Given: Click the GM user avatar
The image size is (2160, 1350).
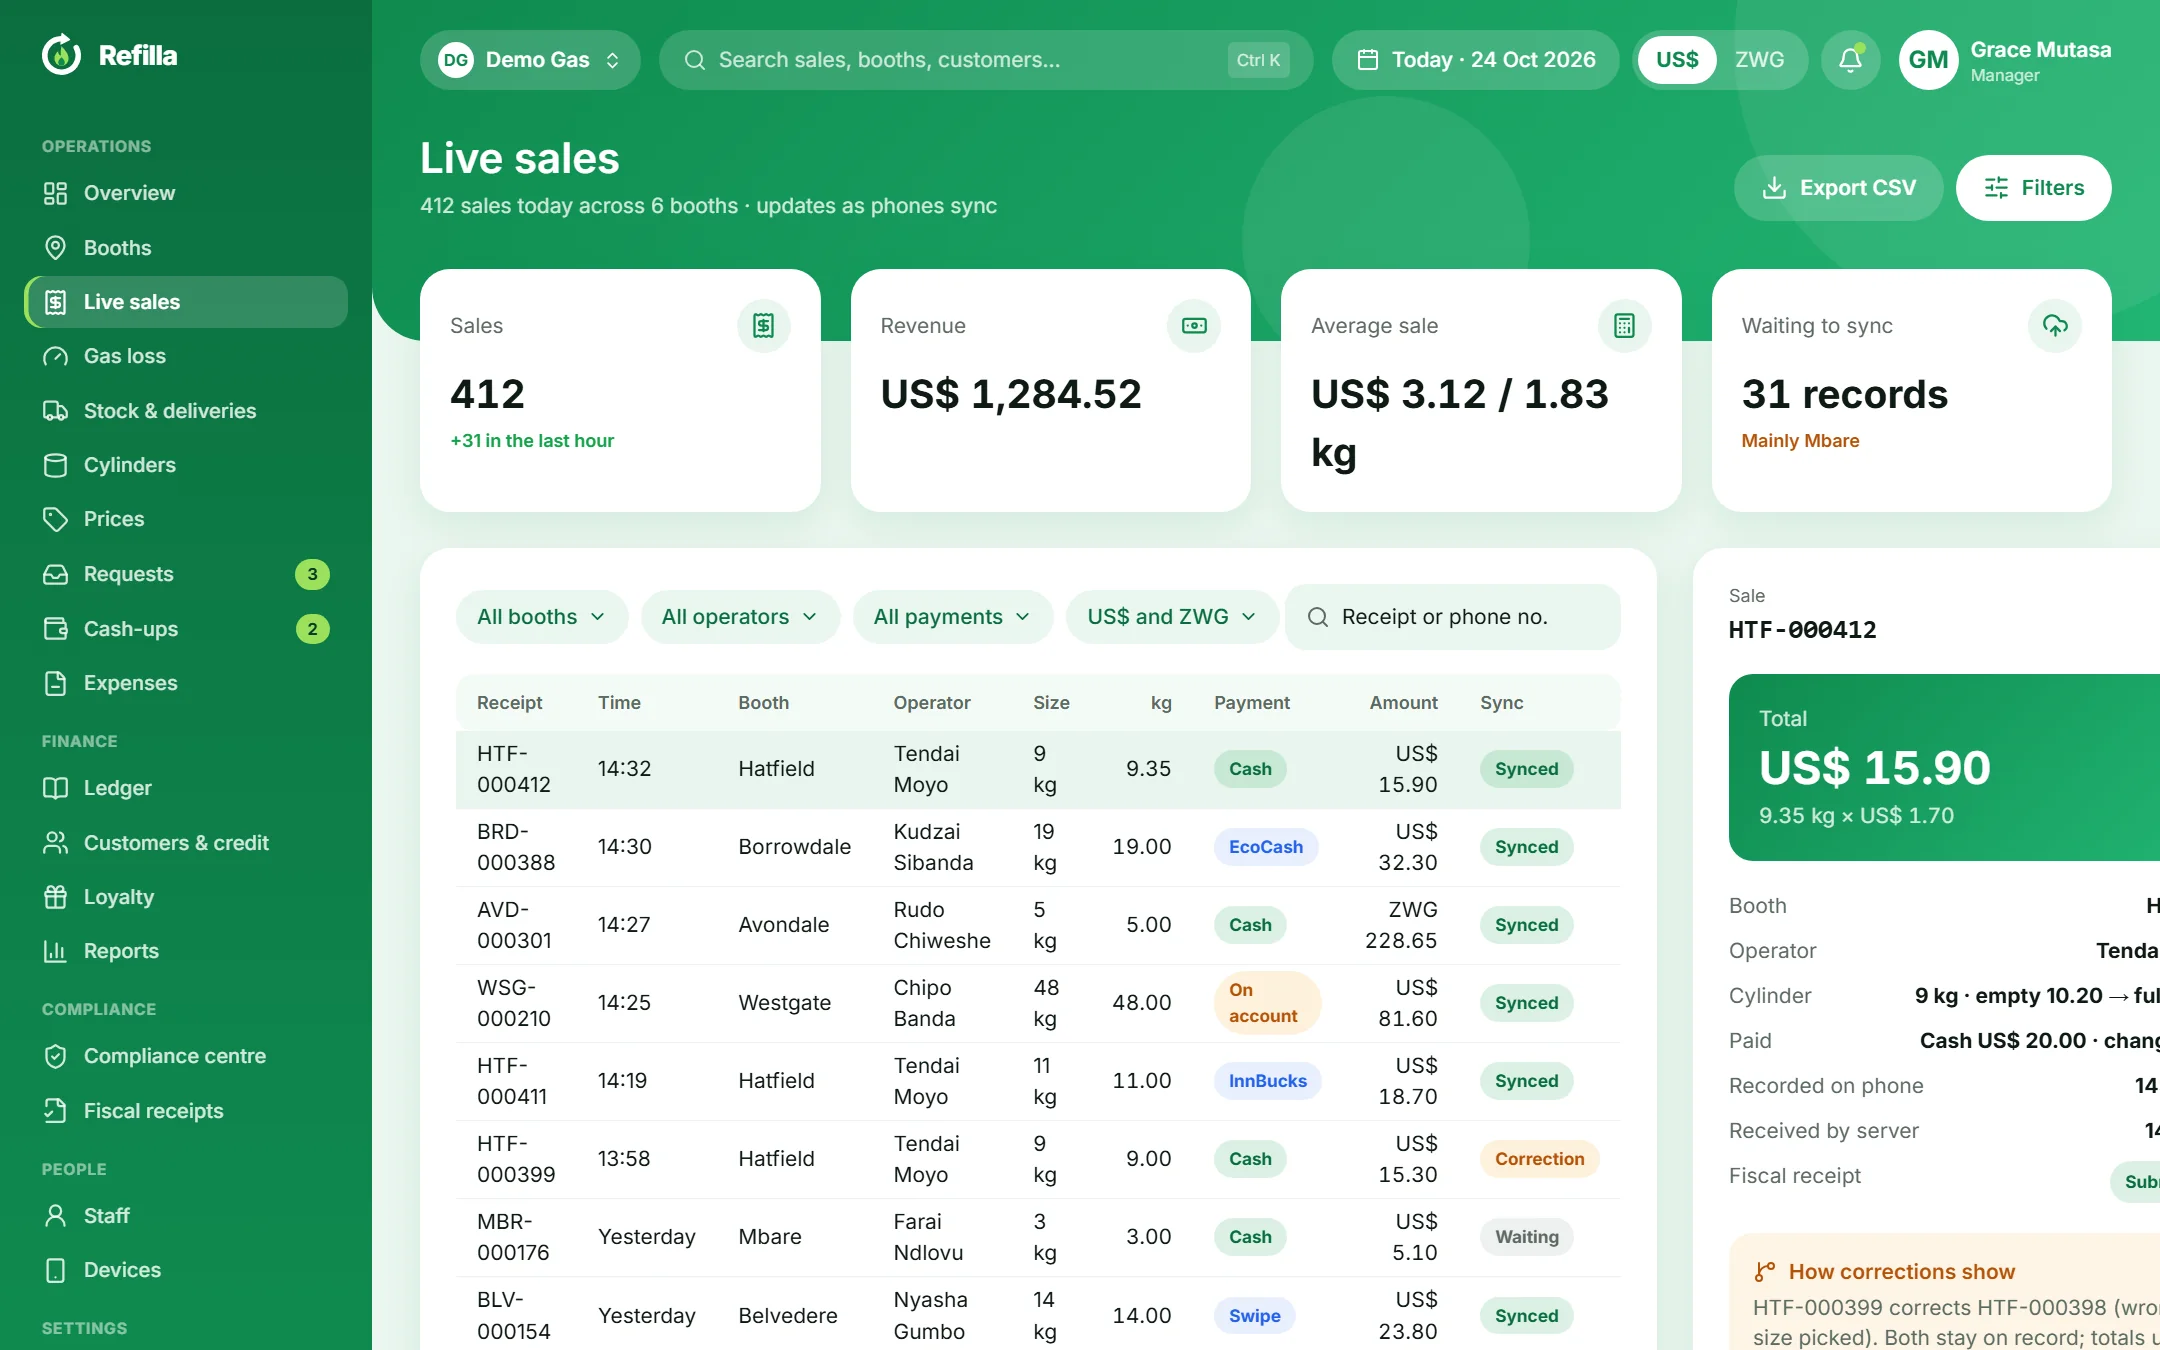Looking at the screenshot, I should pos(1928,60).
